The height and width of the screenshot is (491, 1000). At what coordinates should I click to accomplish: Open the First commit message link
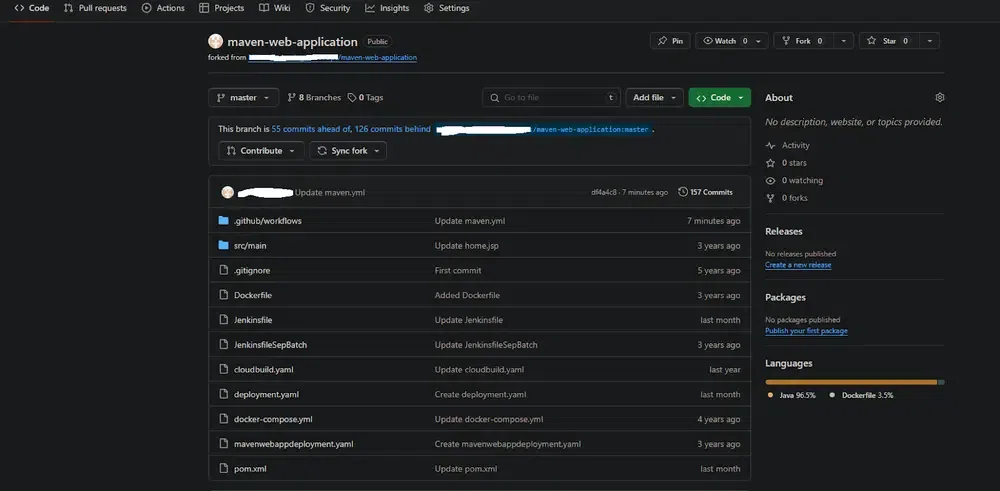point(458,270)
